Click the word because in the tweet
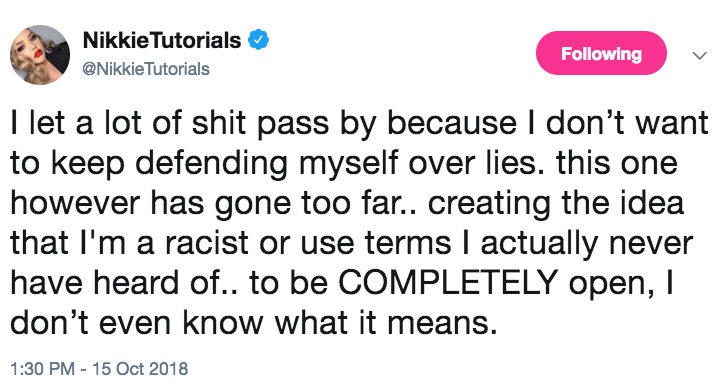The width and height of the screenshot is (727, 391). 452,123
